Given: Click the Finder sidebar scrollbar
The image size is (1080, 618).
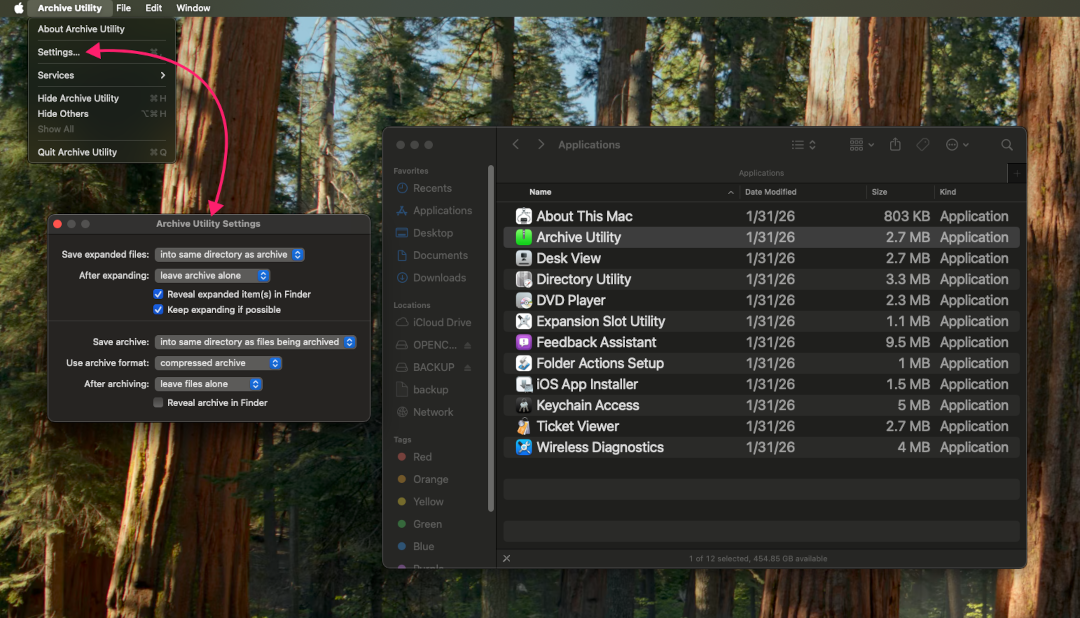Looking at the screenshot, I should coord(491,338).
